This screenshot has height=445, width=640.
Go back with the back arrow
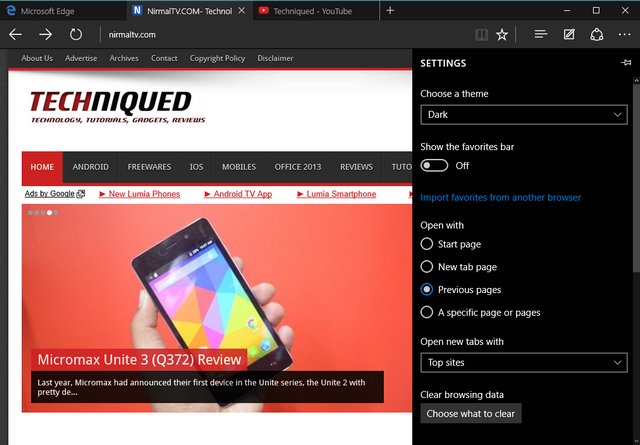coord(16,35)
